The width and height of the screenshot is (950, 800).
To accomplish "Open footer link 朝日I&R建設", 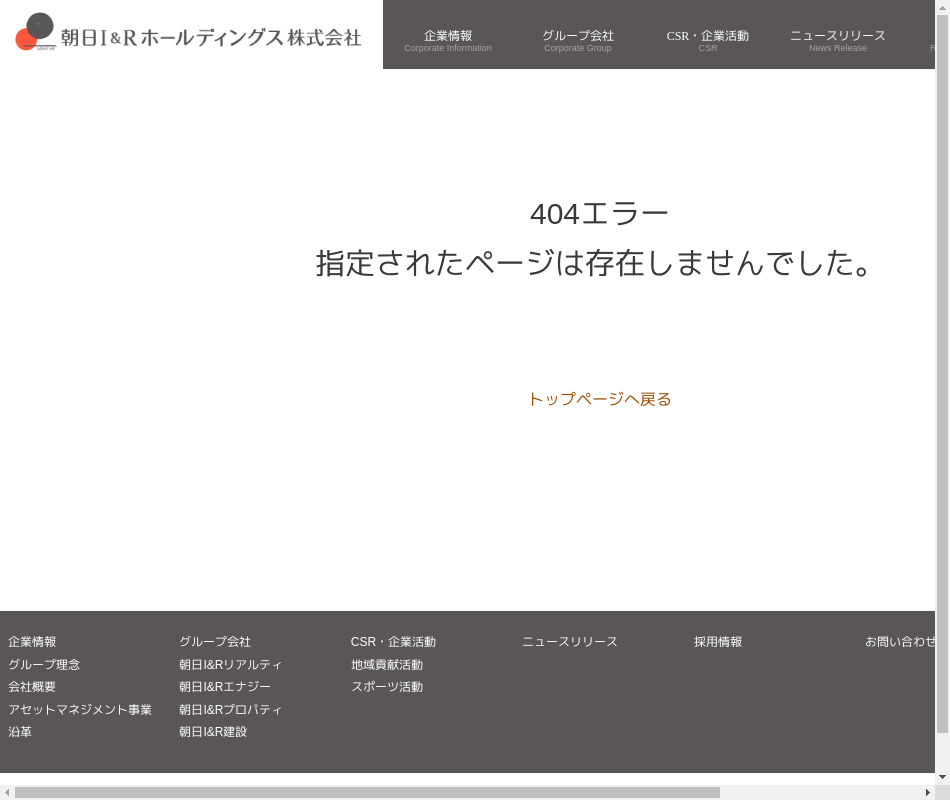I will 213,732.
